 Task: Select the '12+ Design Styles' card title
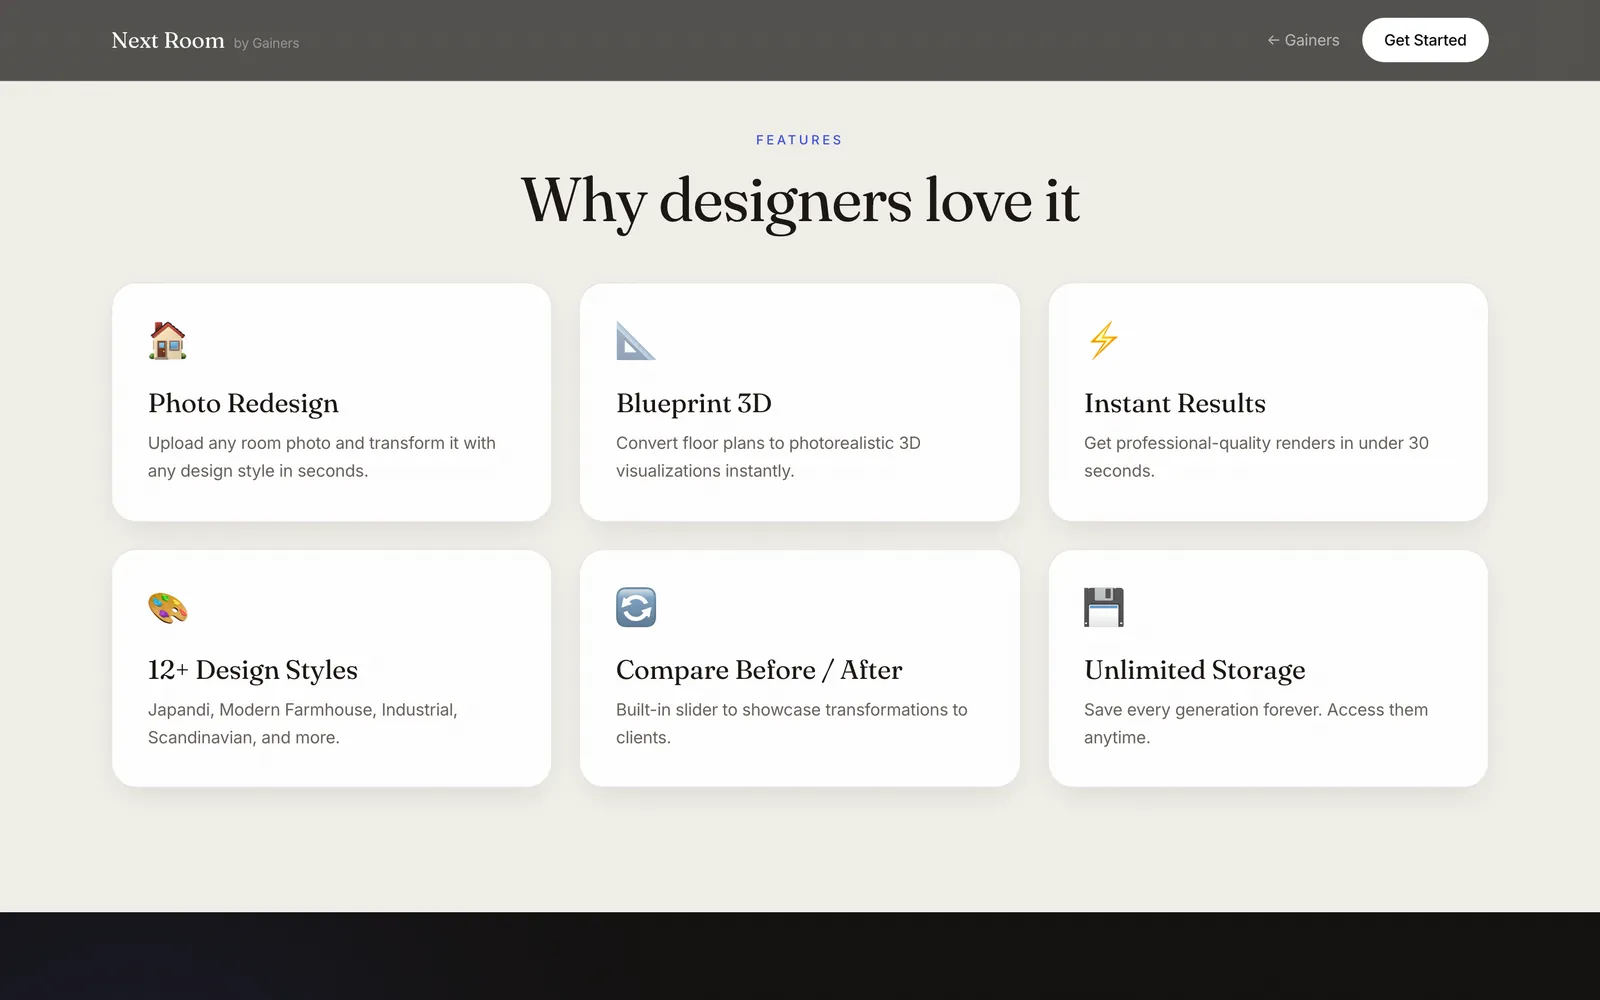253,670
